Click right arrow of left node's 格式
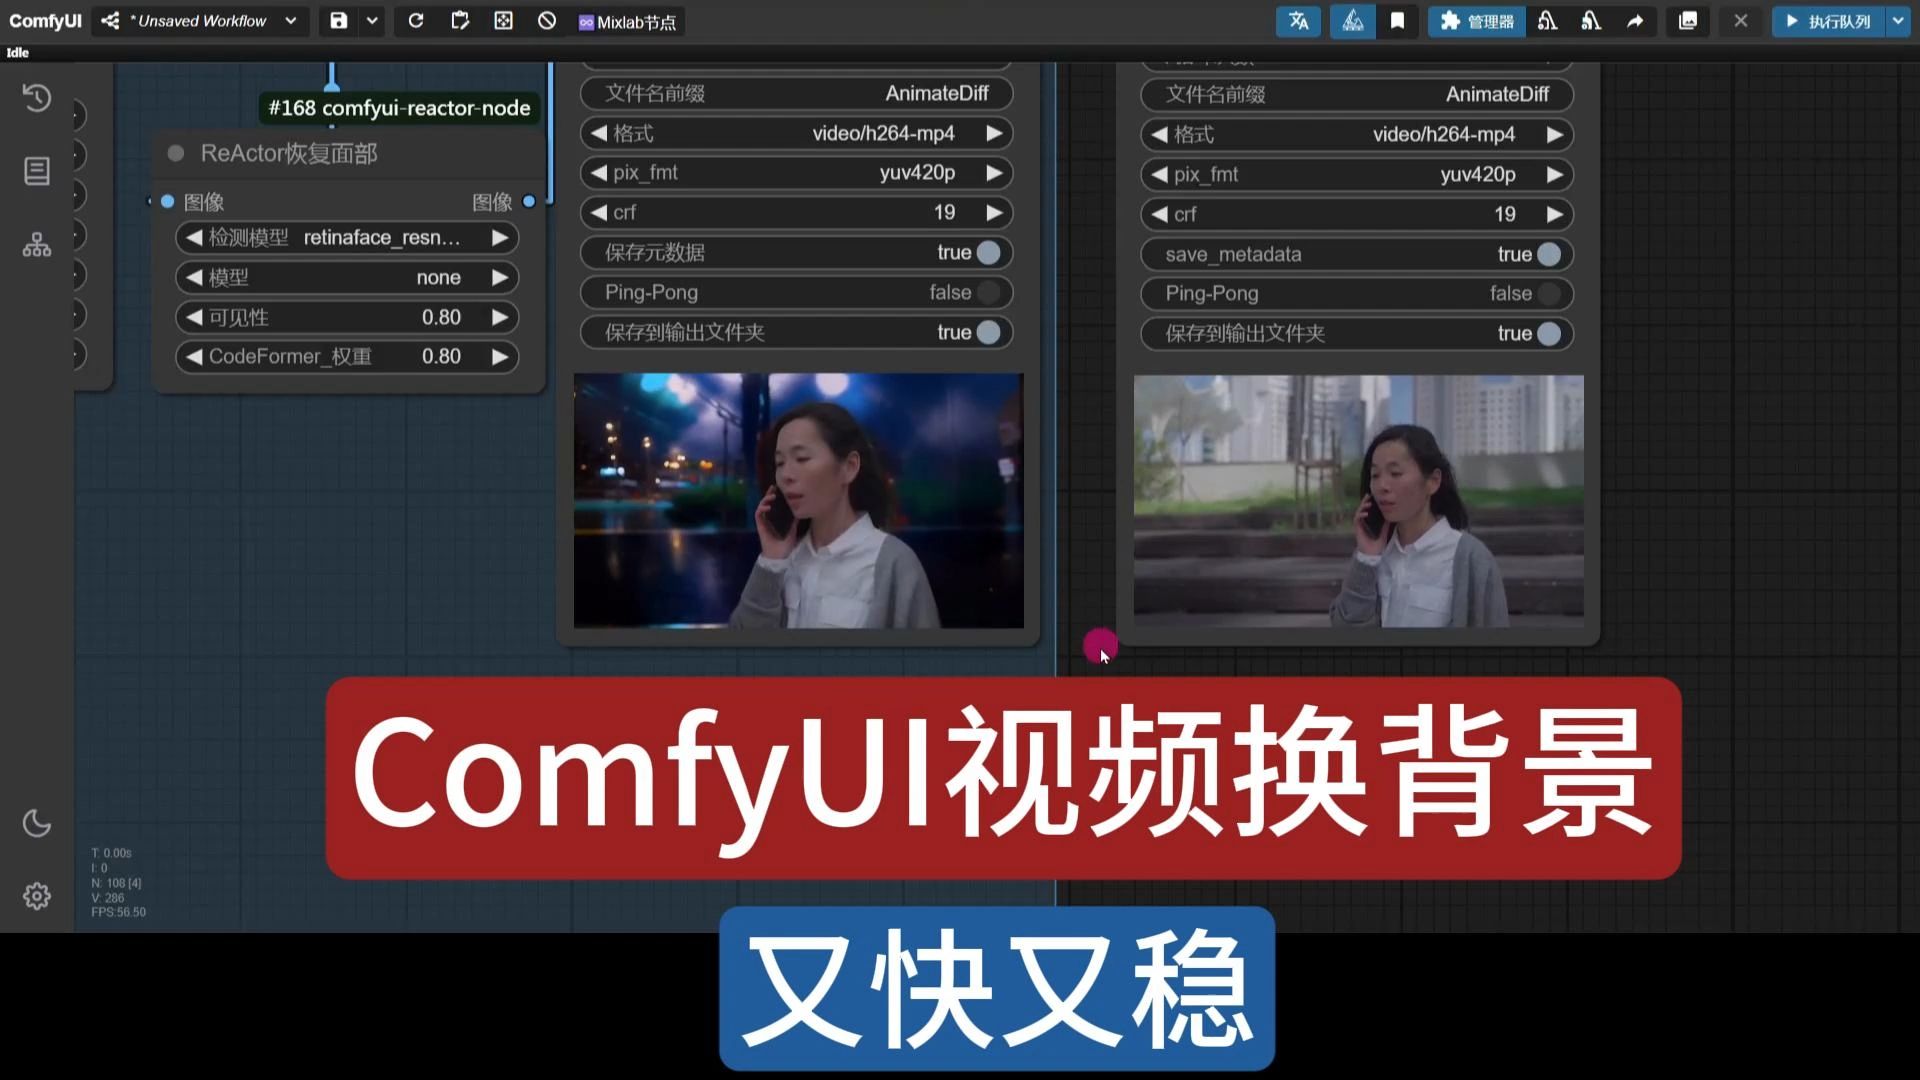The width and height of the screenshot is (1920, 1080). [x=994, y=133]
